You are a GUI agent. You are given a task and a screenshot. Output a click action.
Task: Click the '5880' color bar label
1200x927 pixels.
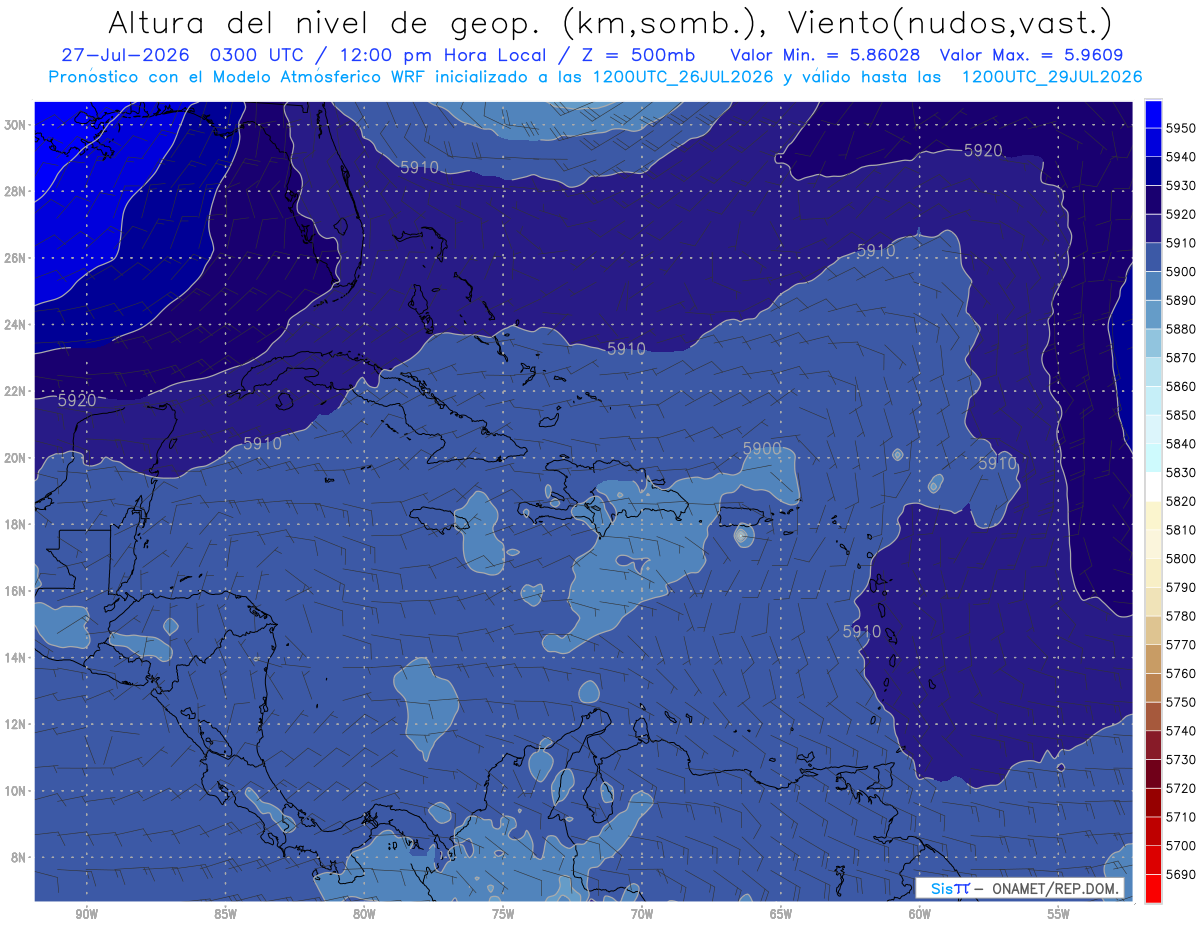pyautogui.click(x=1181, y=329)
